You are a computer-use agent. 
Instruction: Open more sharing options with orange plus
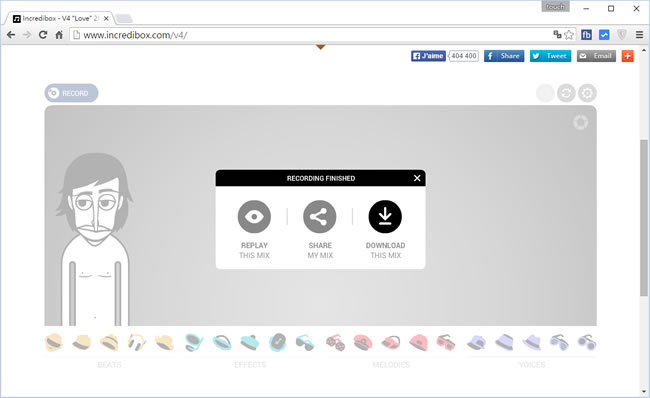[628, 56]
